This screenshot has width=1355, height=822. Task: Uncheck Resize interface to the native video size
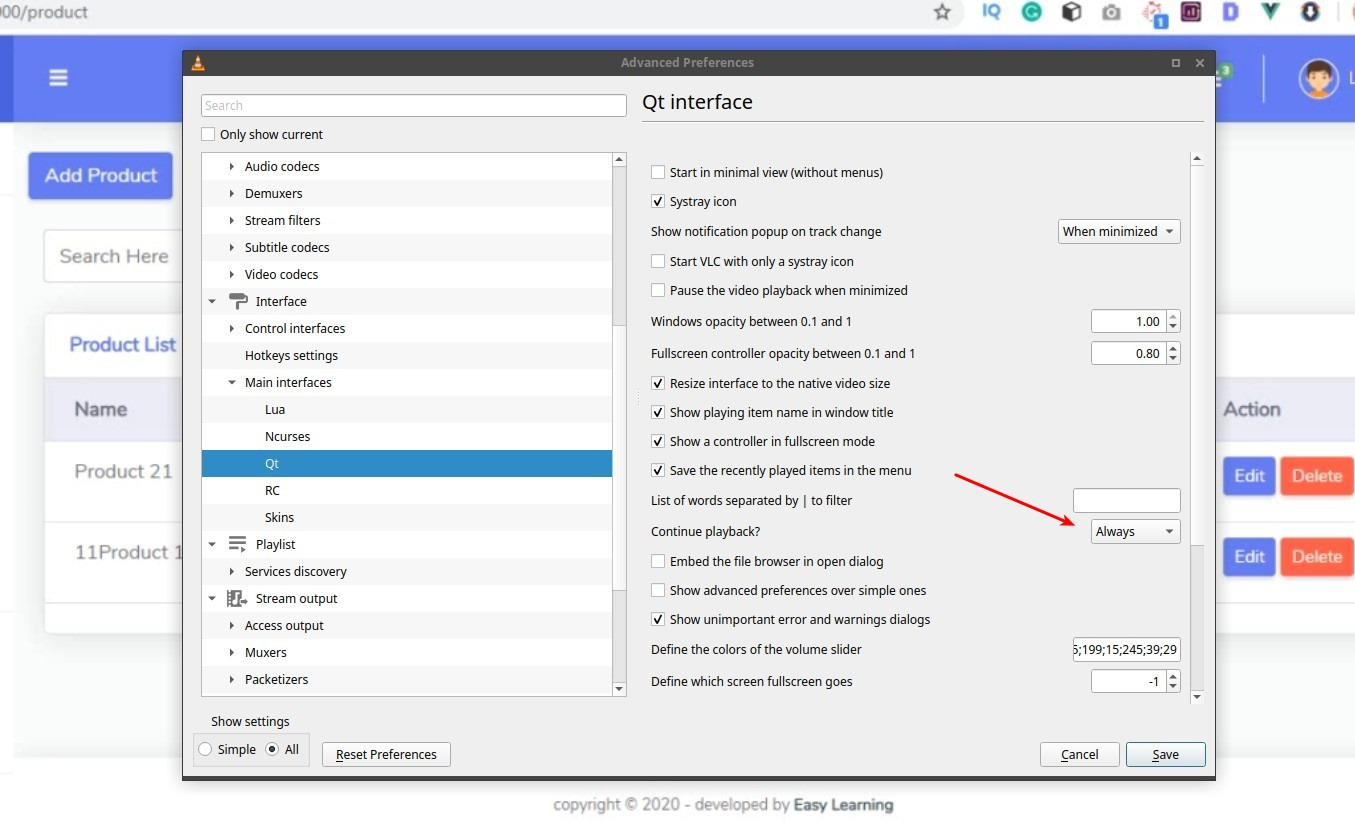click(x=658, y=383)
